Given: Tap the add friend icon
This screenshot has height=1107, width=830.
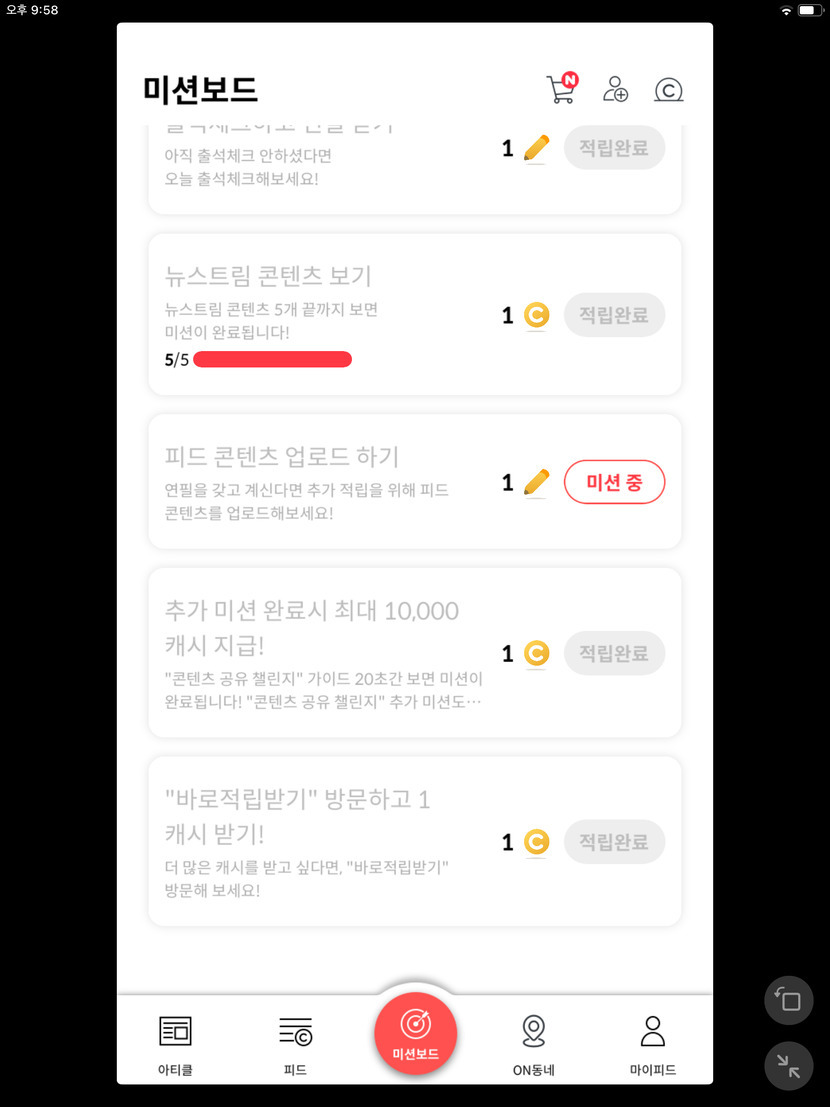Looking at the screenshot, I should 615,90.
